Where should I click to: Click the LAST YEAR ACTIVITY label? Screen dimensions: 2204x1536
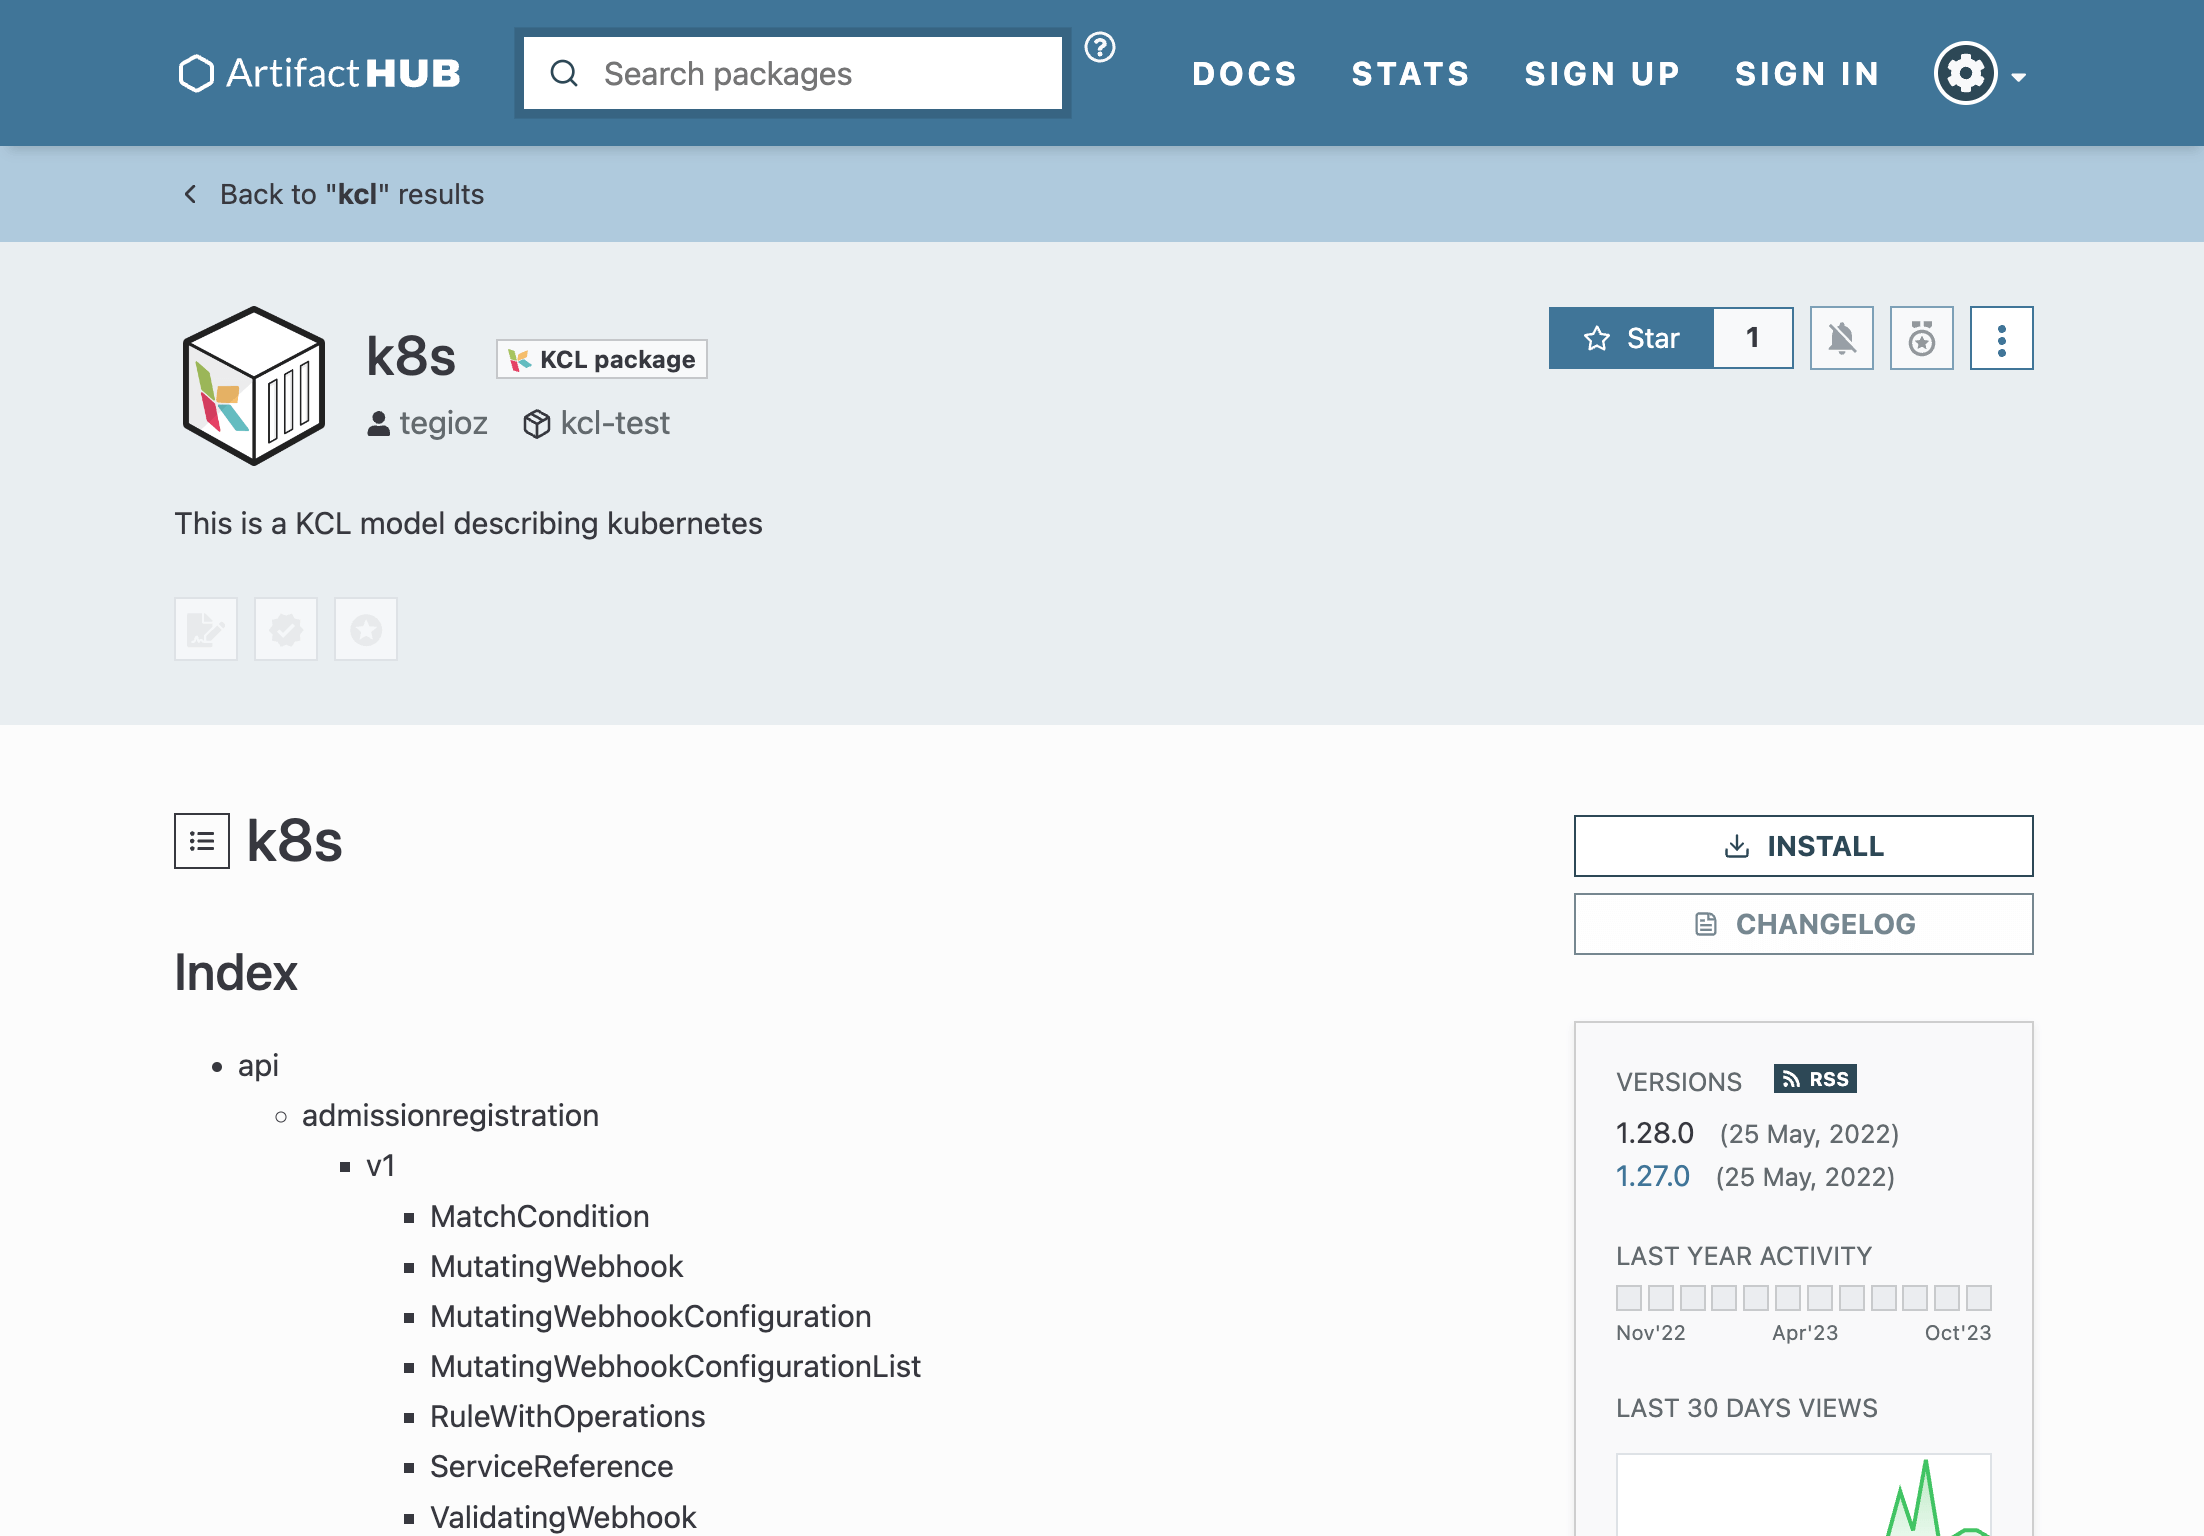point(1744,1256)
